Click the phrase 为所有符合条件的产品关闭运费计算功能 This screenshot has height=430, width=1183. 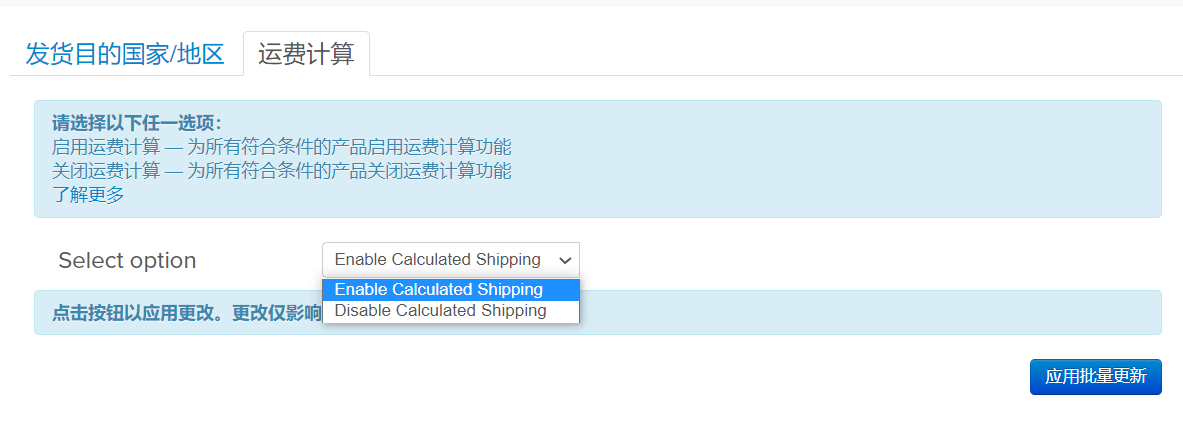coord(349,171)
